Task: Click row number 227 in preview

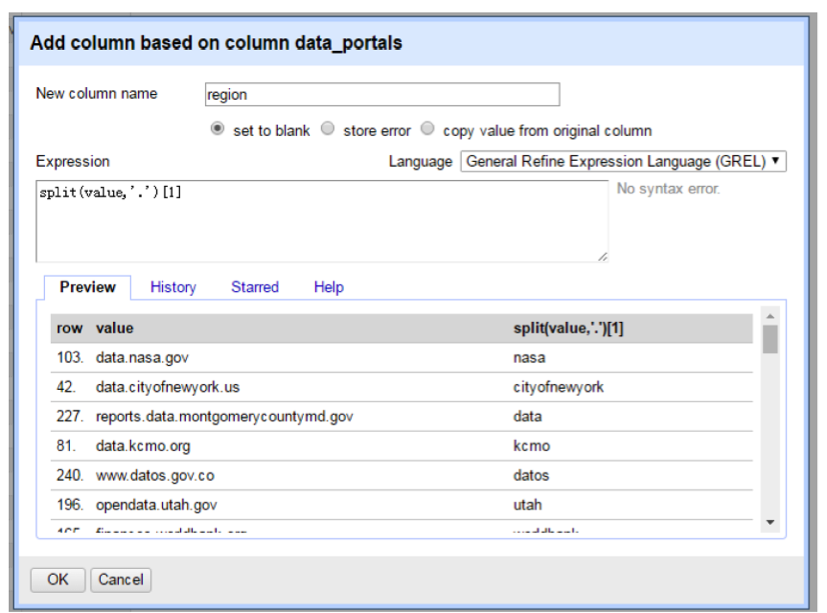Action: (x=70, y=417)
